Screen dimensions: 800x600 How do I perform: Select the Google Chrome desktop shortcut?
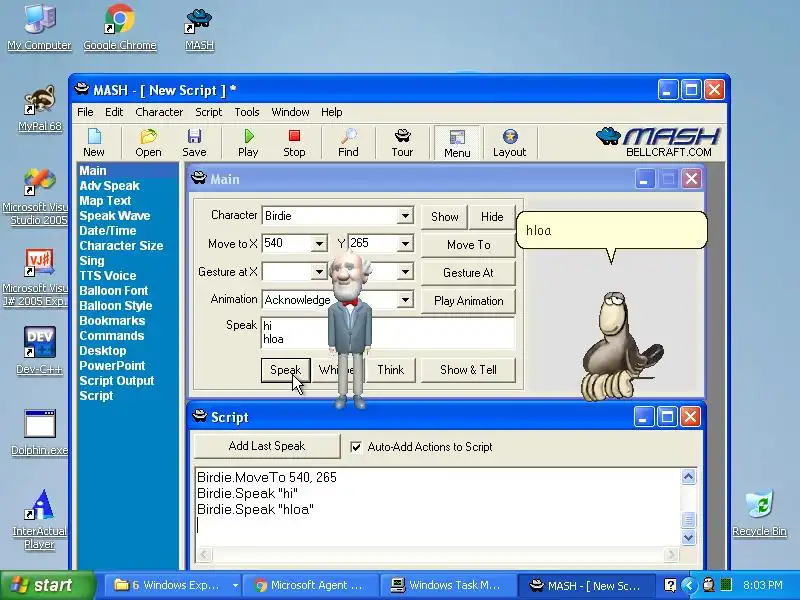click(120, 27)
